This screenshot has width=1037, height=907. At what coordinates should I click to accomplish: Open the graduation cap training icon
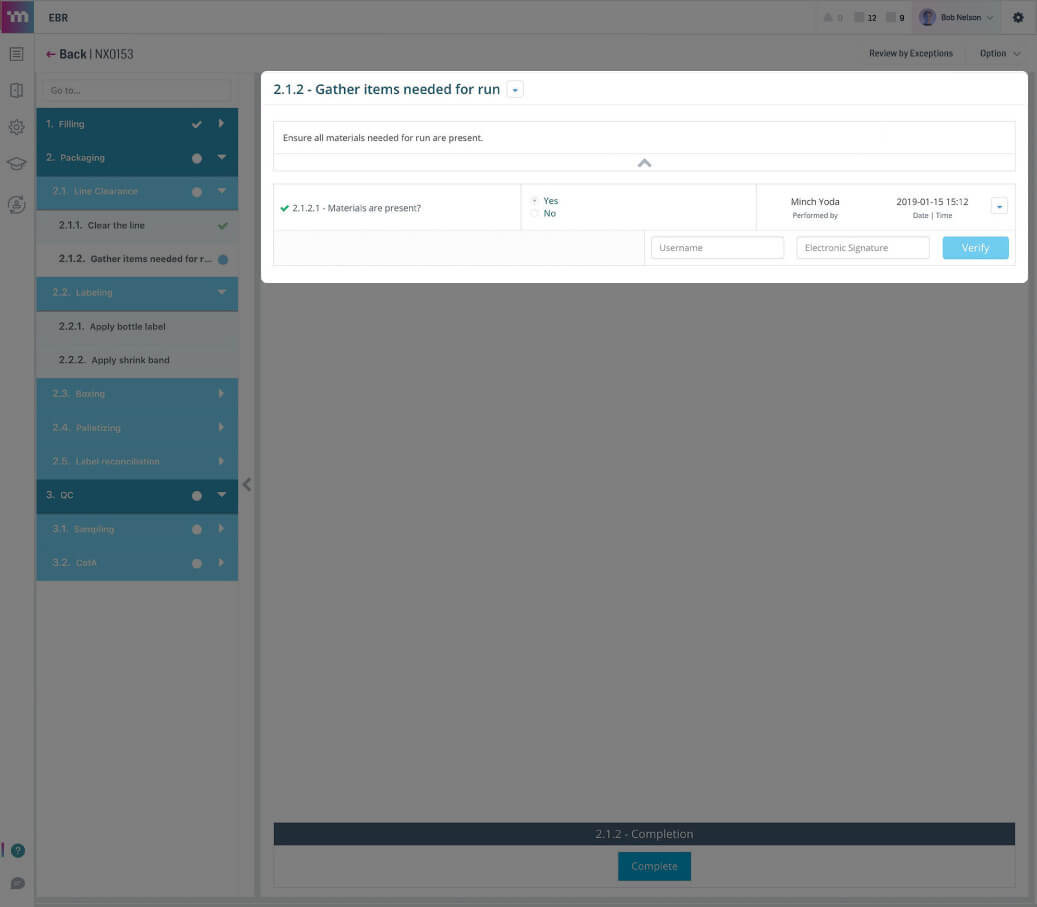click(17, 163)
